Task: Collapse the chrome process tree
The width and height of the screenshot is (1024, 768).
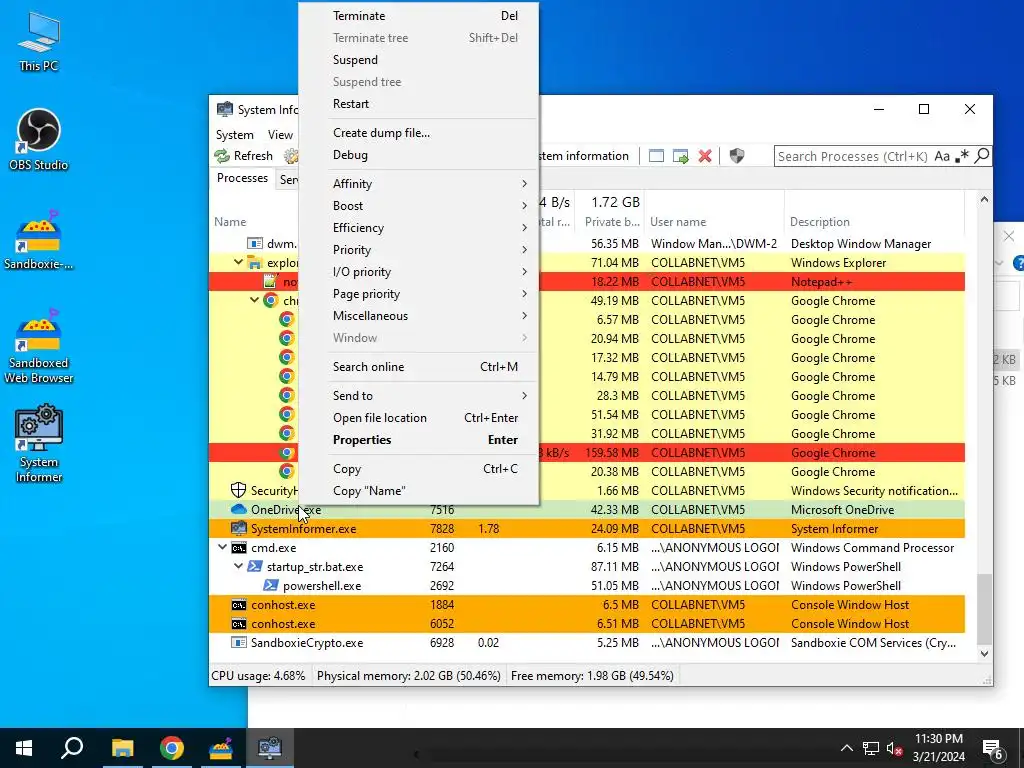Action: coord(254,300)
